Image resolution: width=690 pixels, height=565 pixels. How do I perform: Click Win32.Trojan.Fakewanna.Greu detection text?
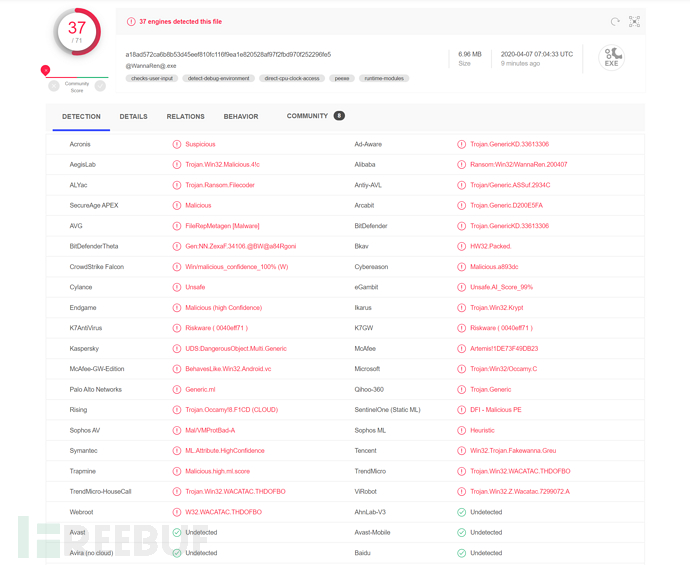click(513, 451)
